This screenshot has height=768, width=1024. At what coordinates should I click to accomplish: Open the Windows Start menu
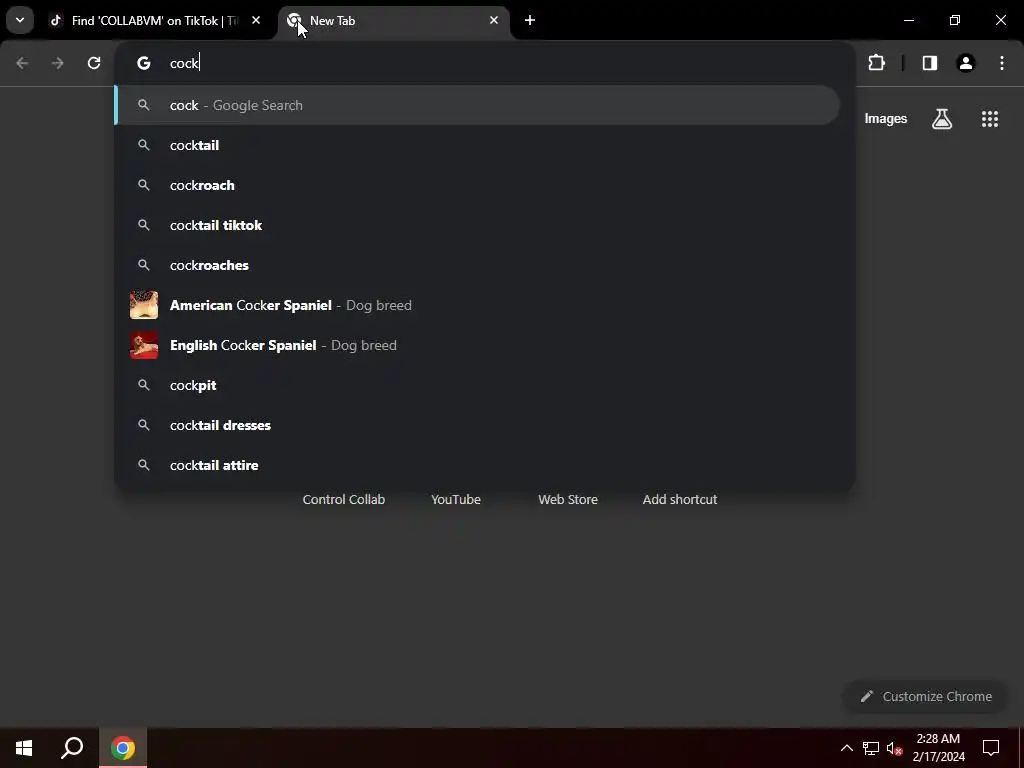(x=24, y=748)
